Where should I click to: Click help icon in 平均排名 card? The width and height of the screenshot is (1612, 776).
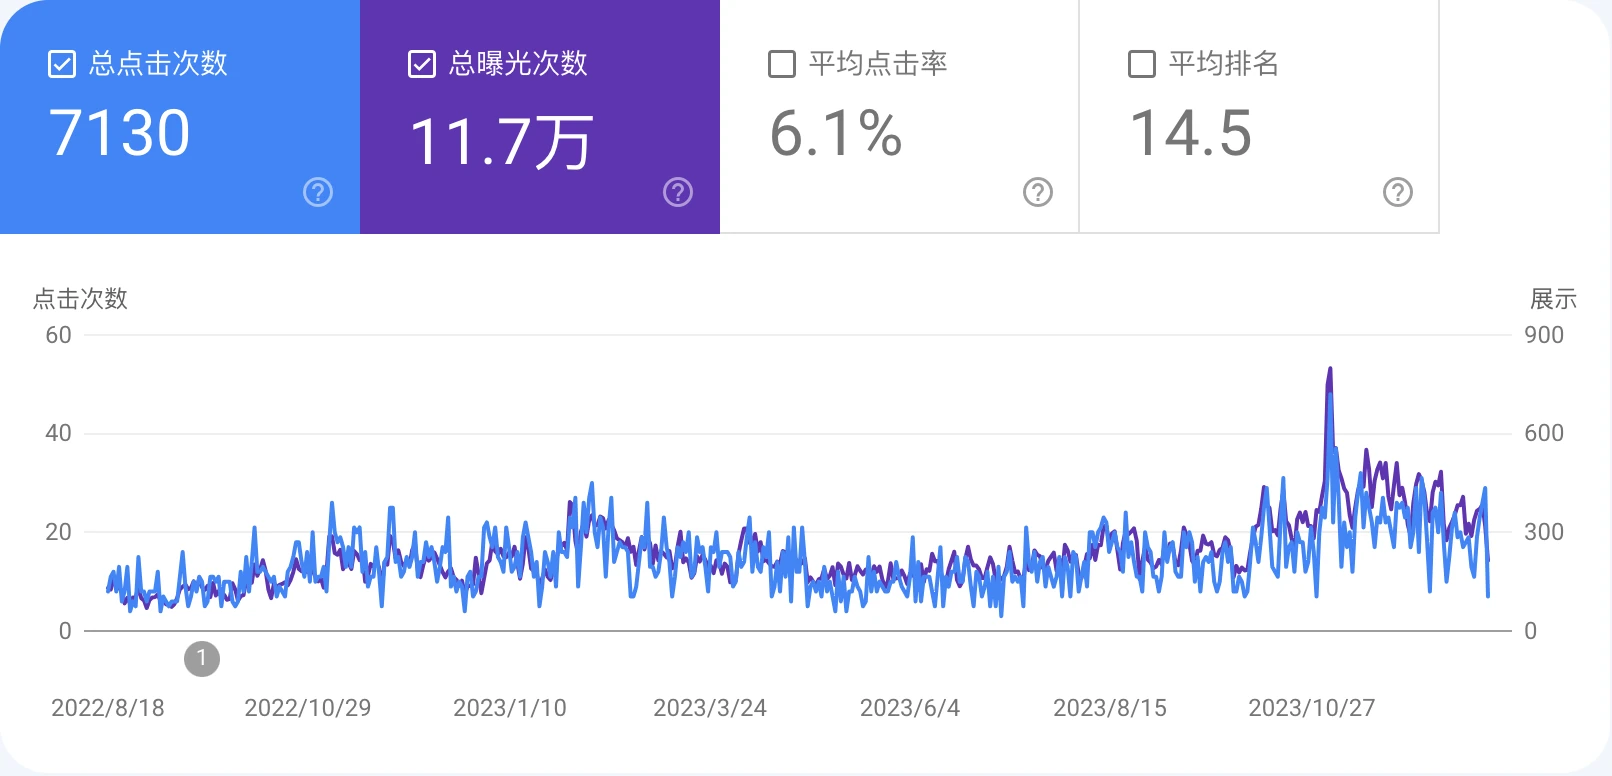click(x=1397, y=192)
